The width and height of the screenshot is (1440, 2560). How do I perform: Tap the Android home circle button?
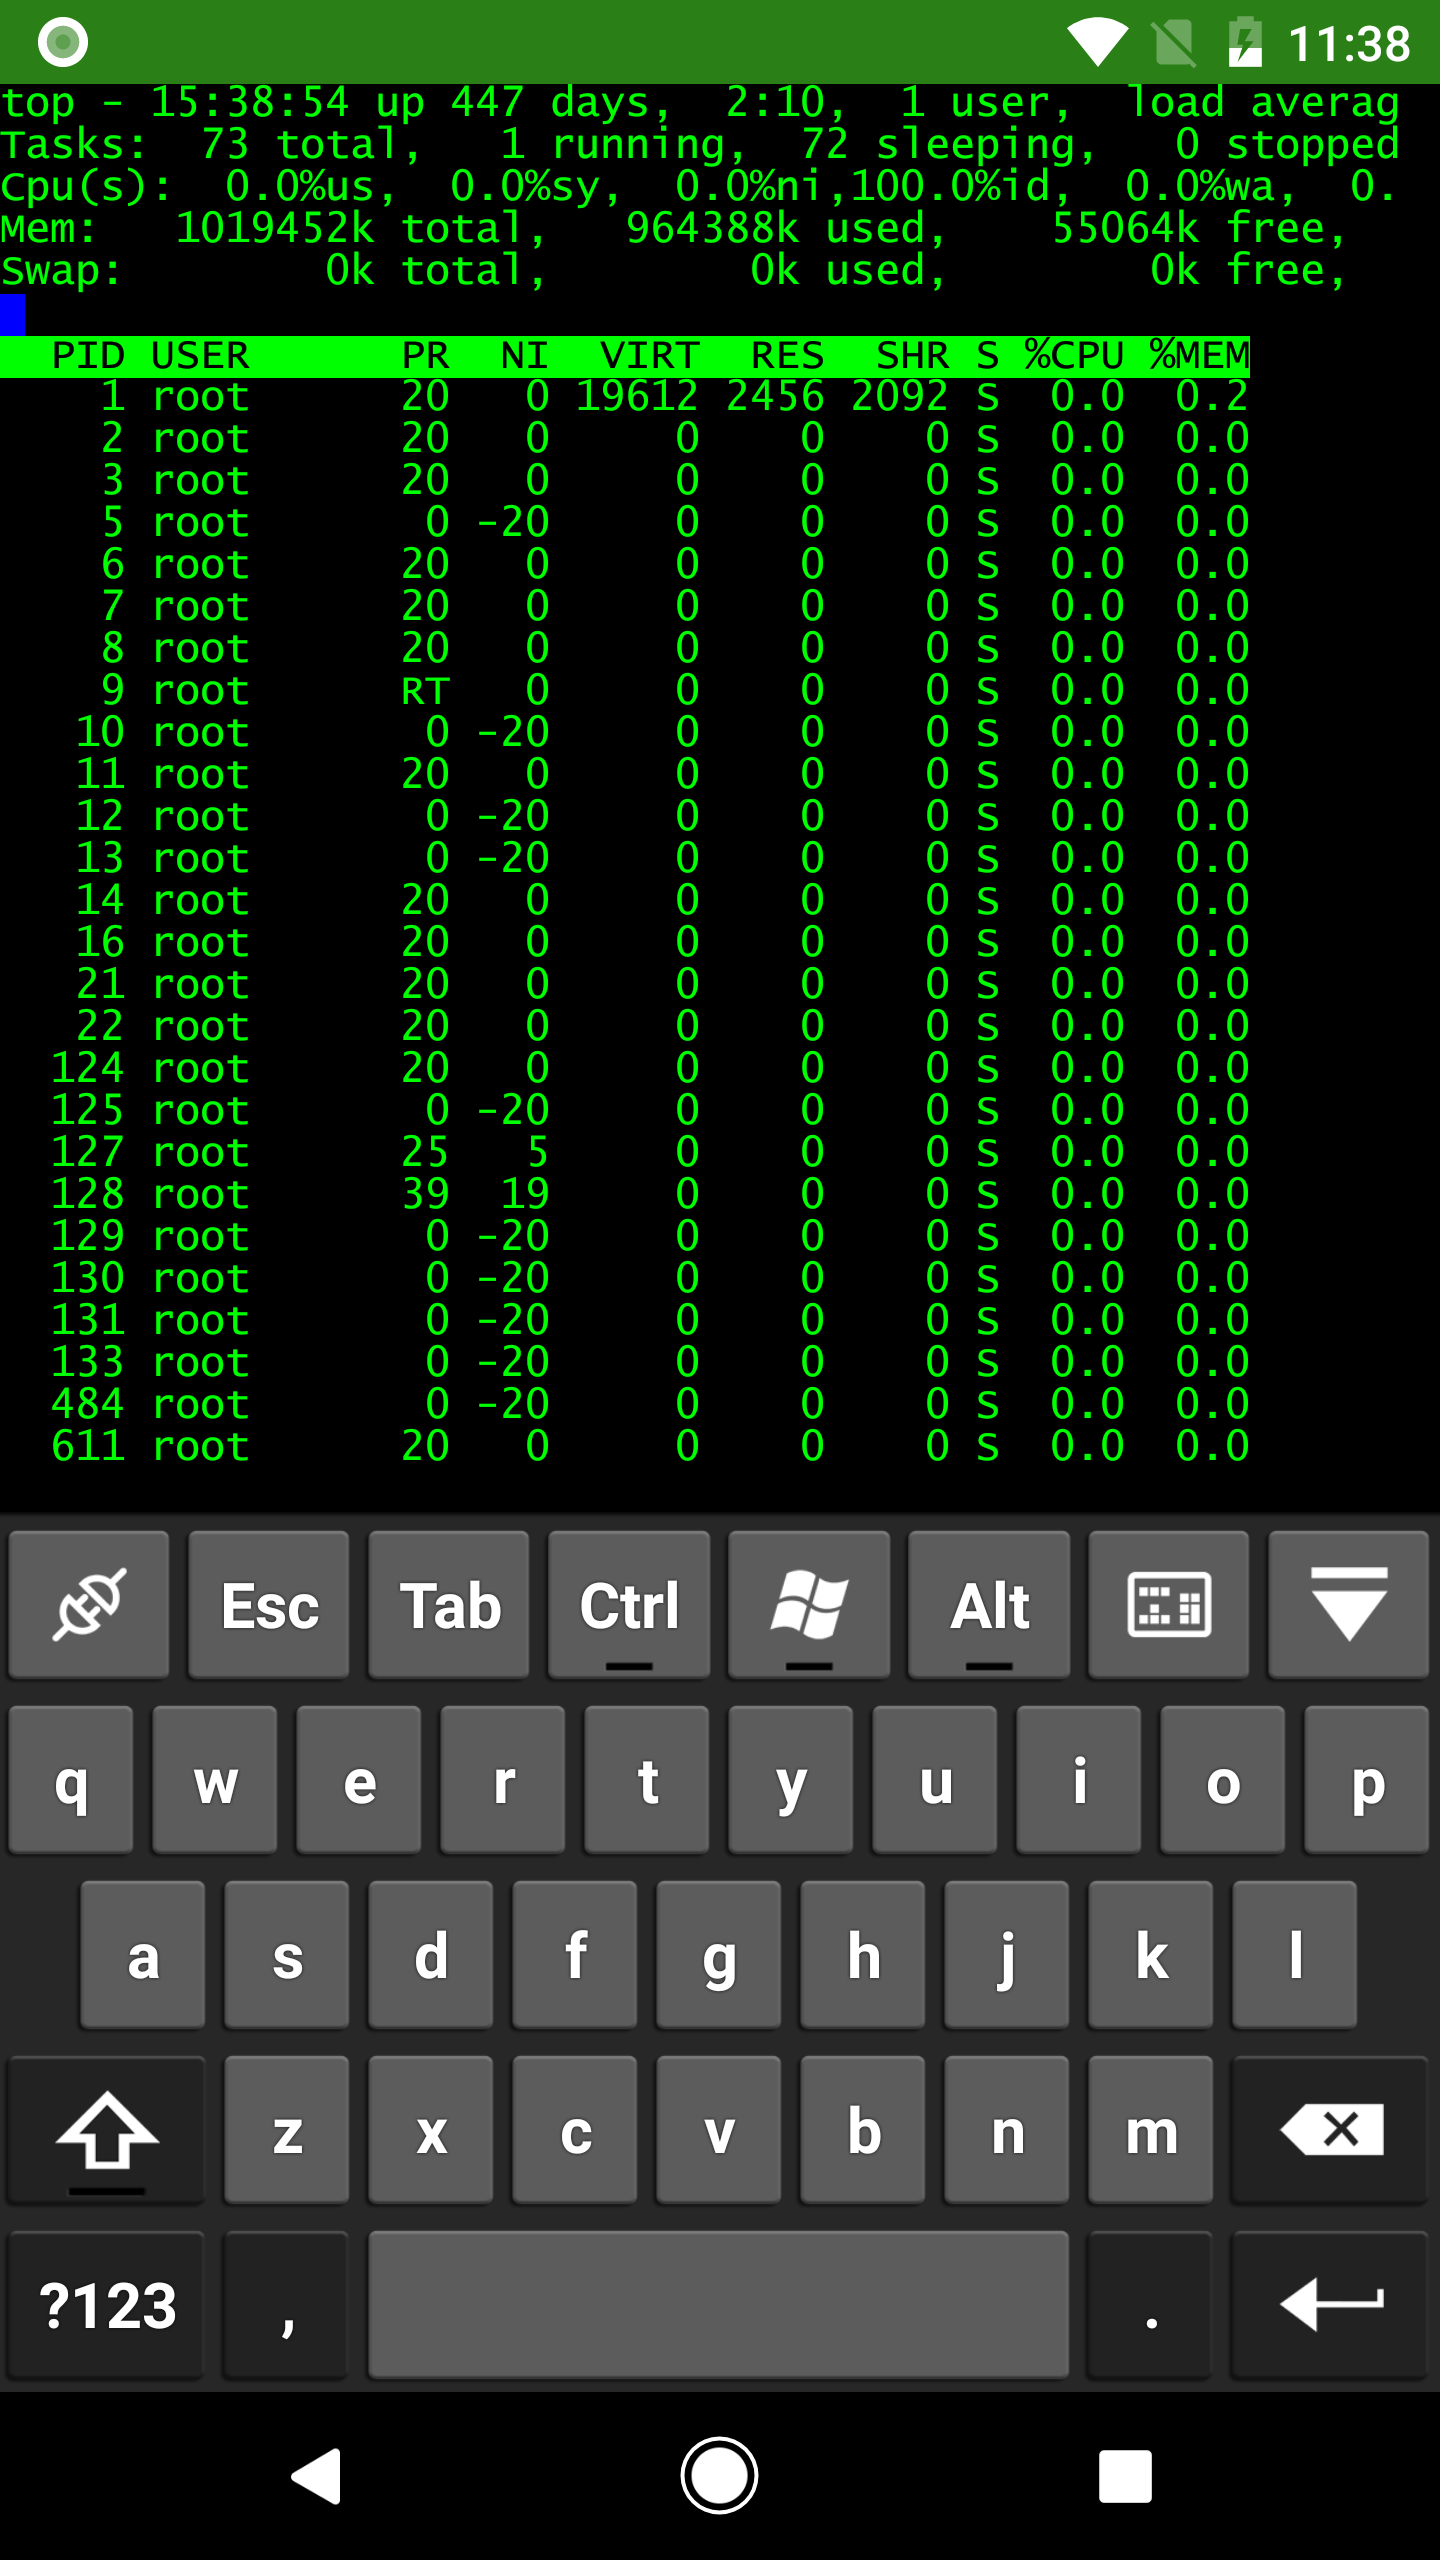[720, 2476]
